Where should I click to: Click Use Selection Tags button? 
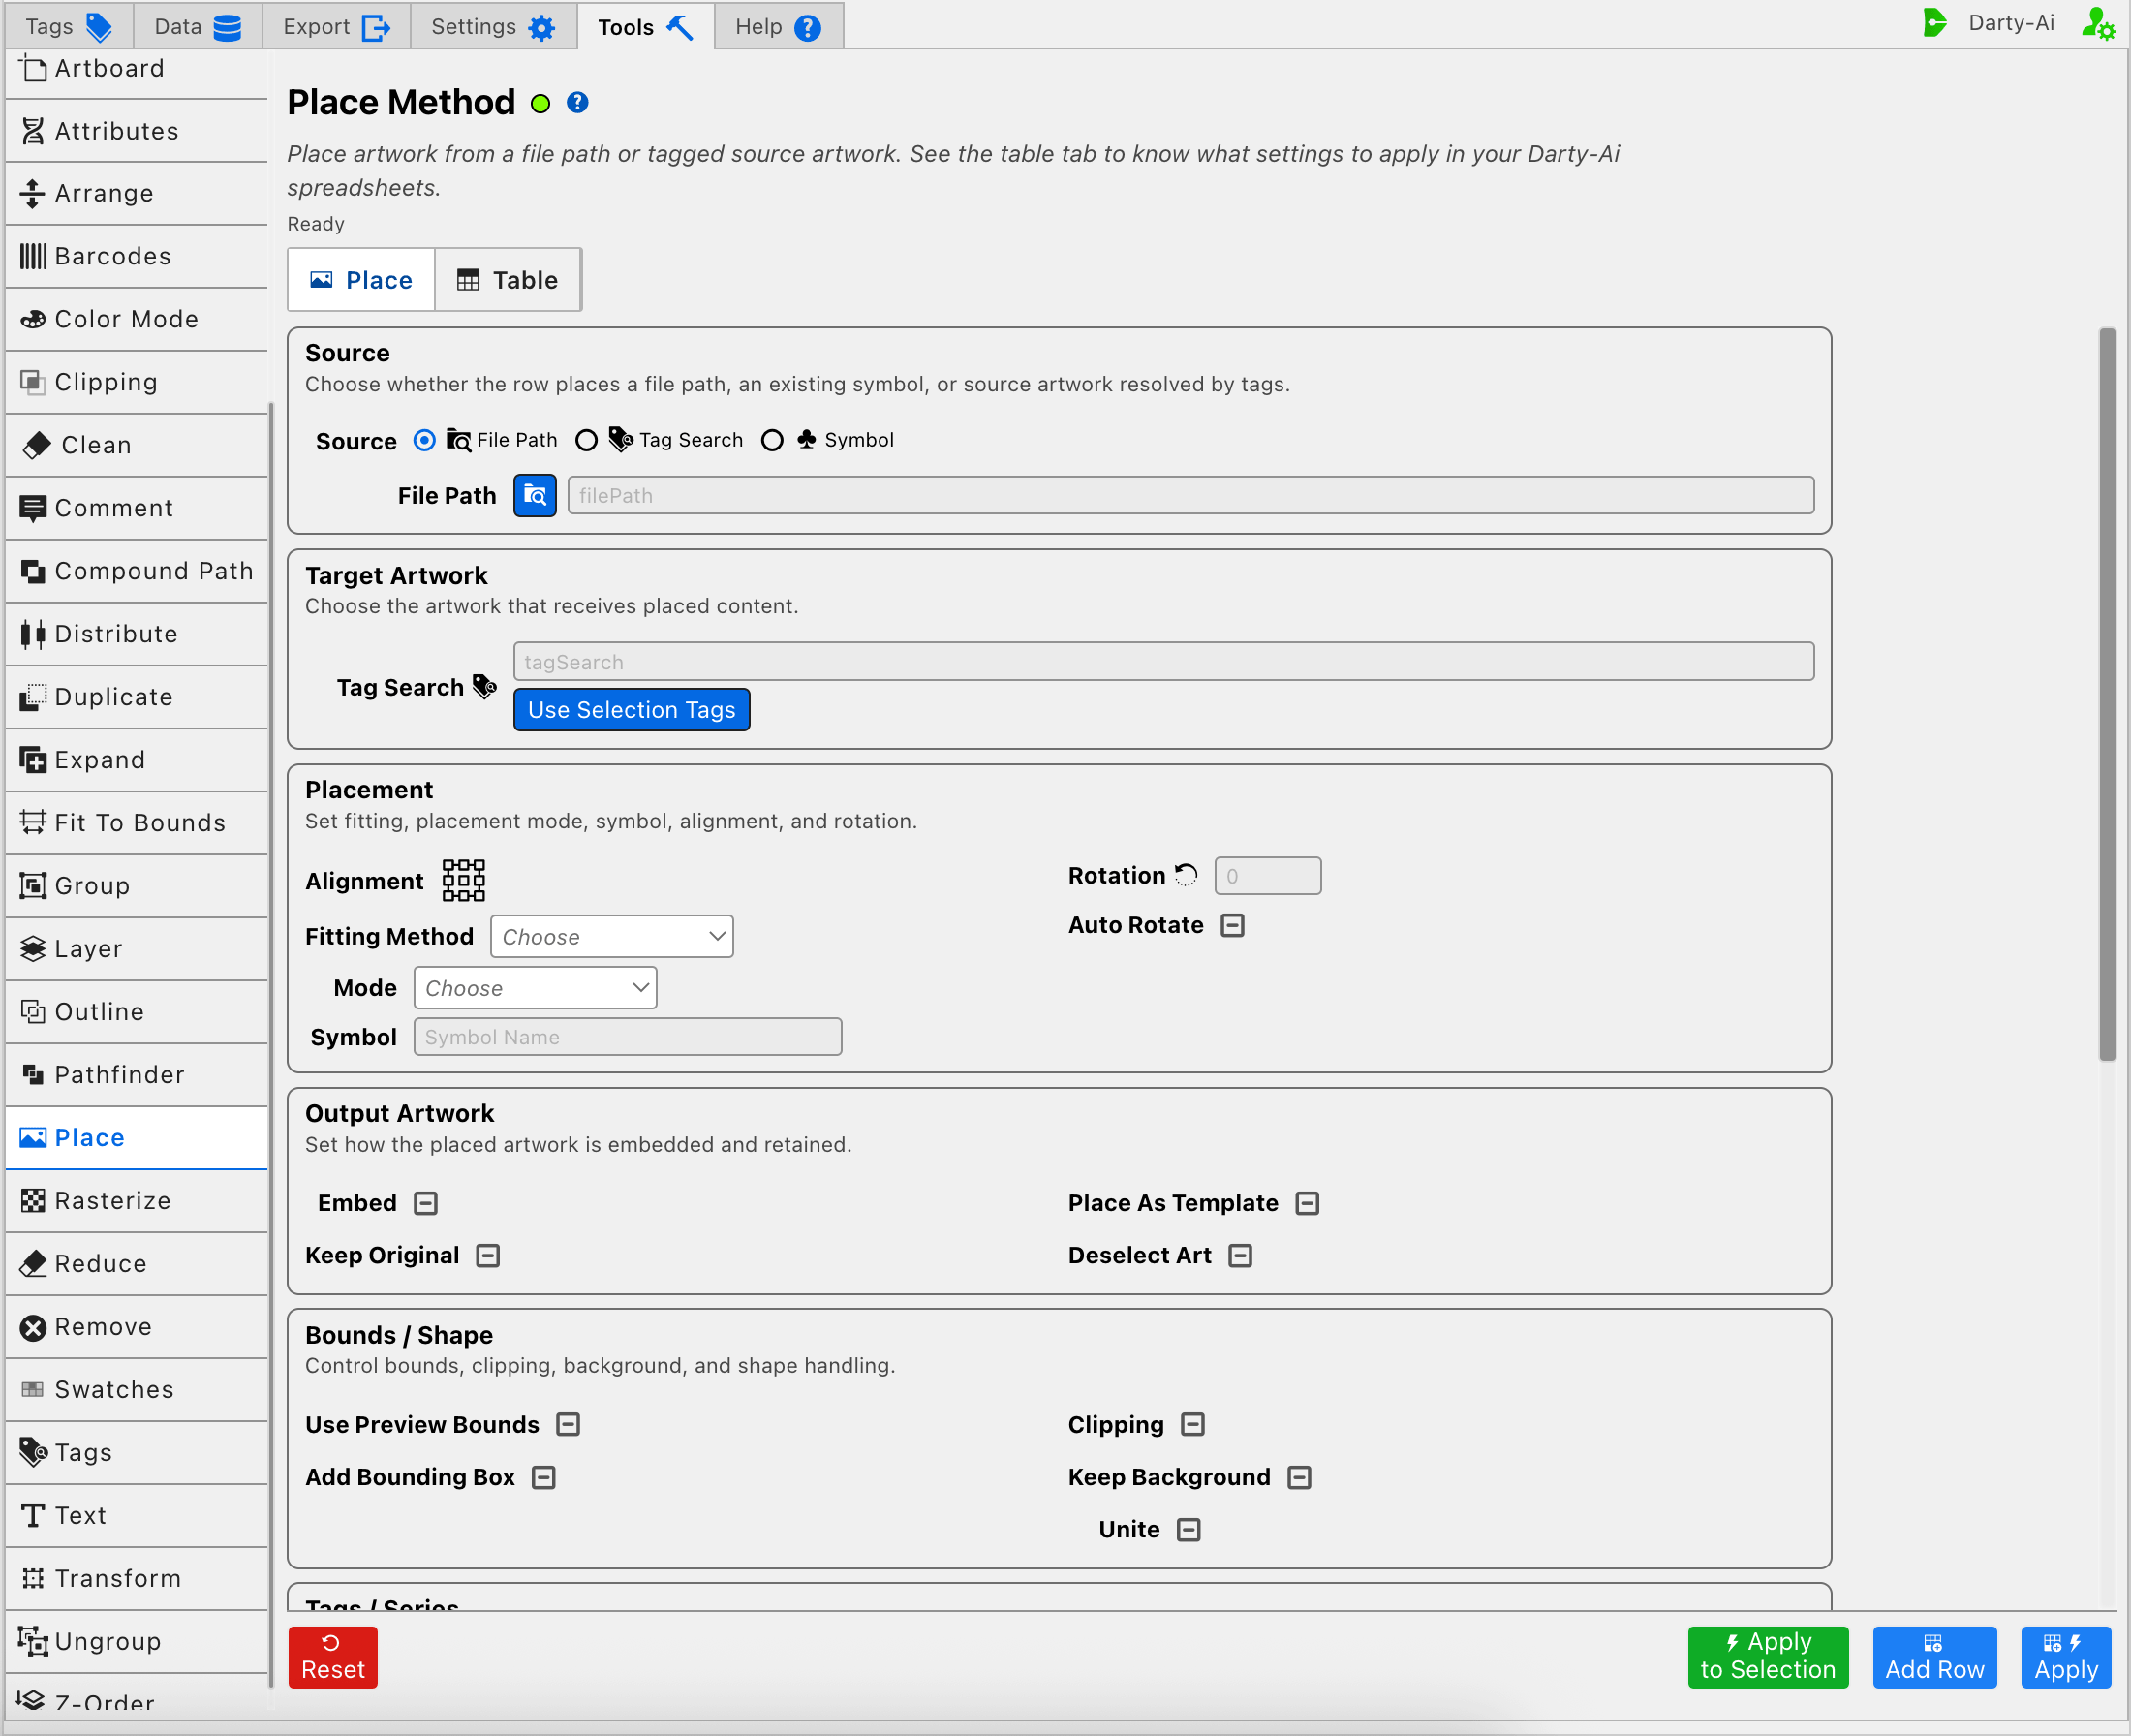coord(632,710)
